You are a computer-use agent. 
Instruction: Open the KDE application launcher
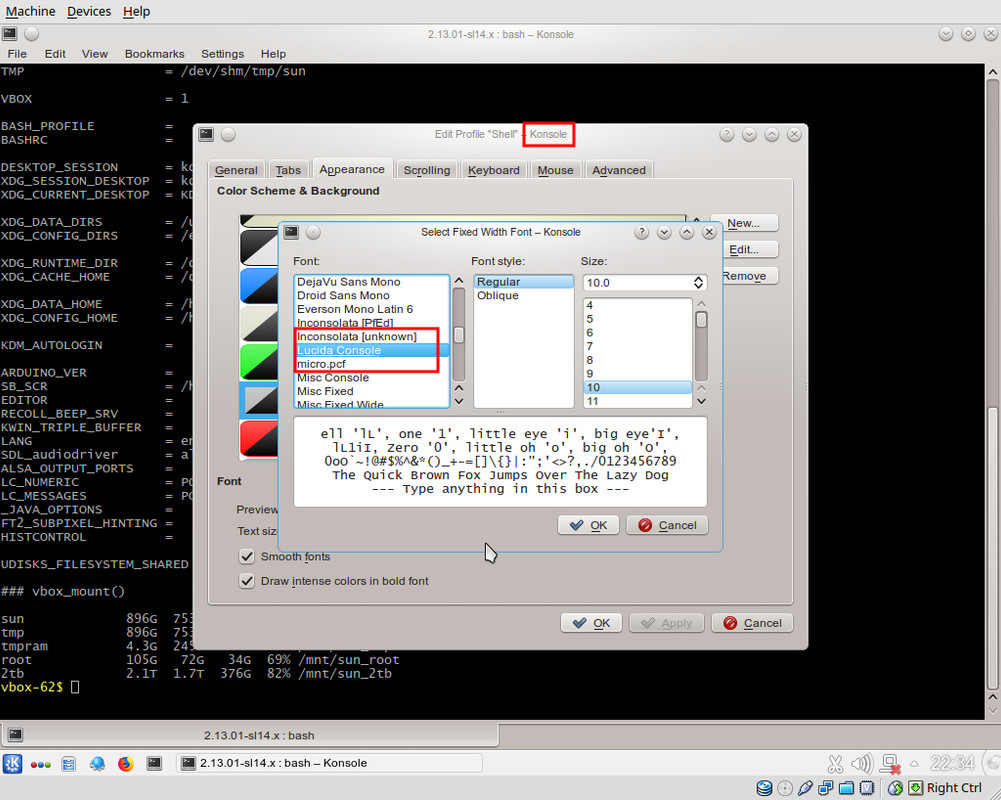pyautogui.click(x=12, y=763)
